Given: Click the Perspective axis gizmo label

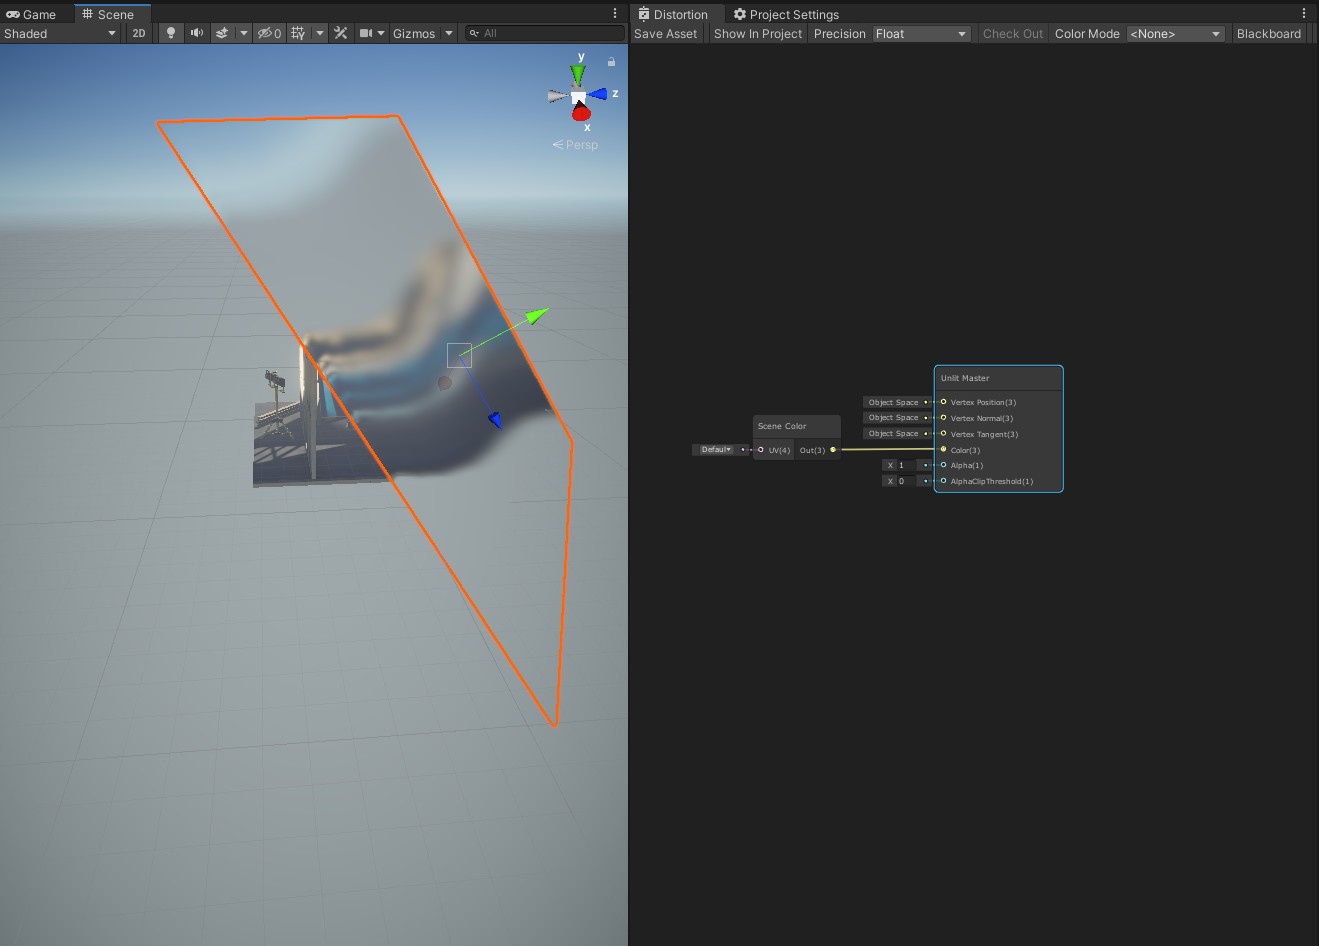Looking at the screenshot, I should [x=575, y=144].
